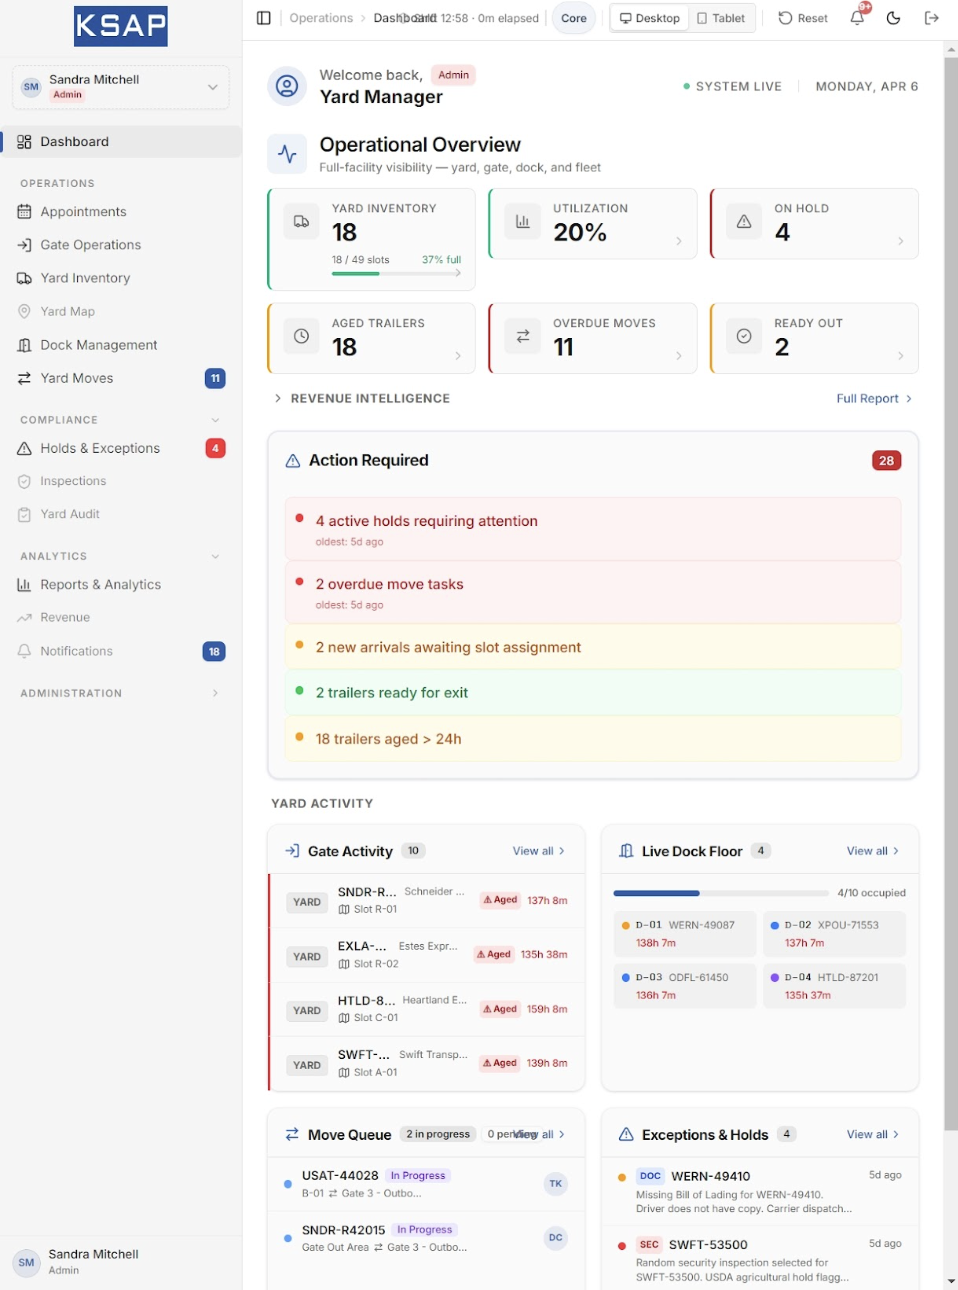The image size is (958, 1290).
Task: Click the Yard Inventory sidebar icon
Action: [24, 278]
